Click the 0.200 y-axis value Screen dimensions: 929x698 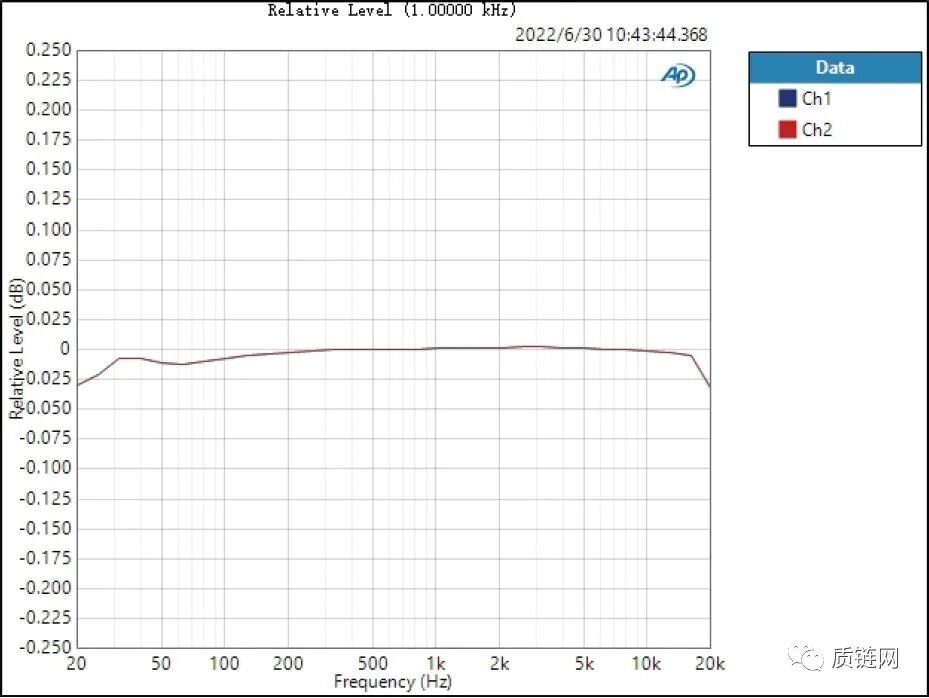pos(48,109)
